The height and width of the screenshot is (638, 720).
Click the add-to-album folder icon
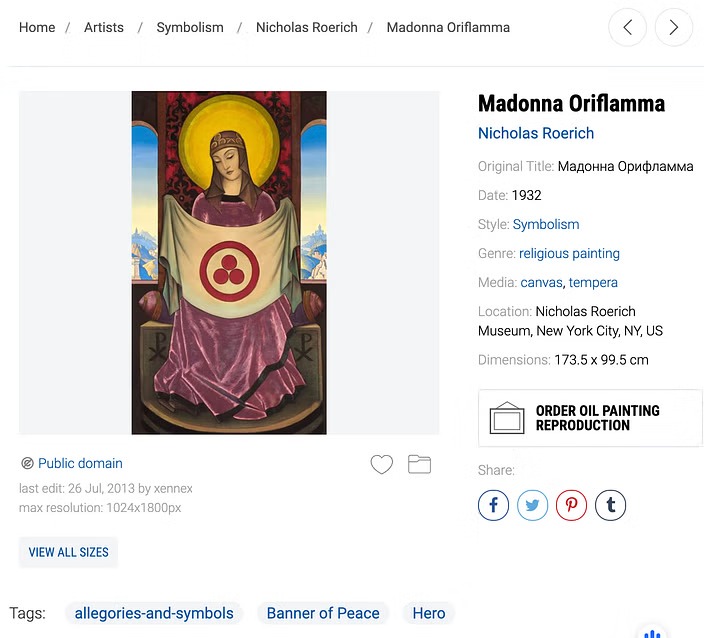pyautogui.click(x=419, y=464)
